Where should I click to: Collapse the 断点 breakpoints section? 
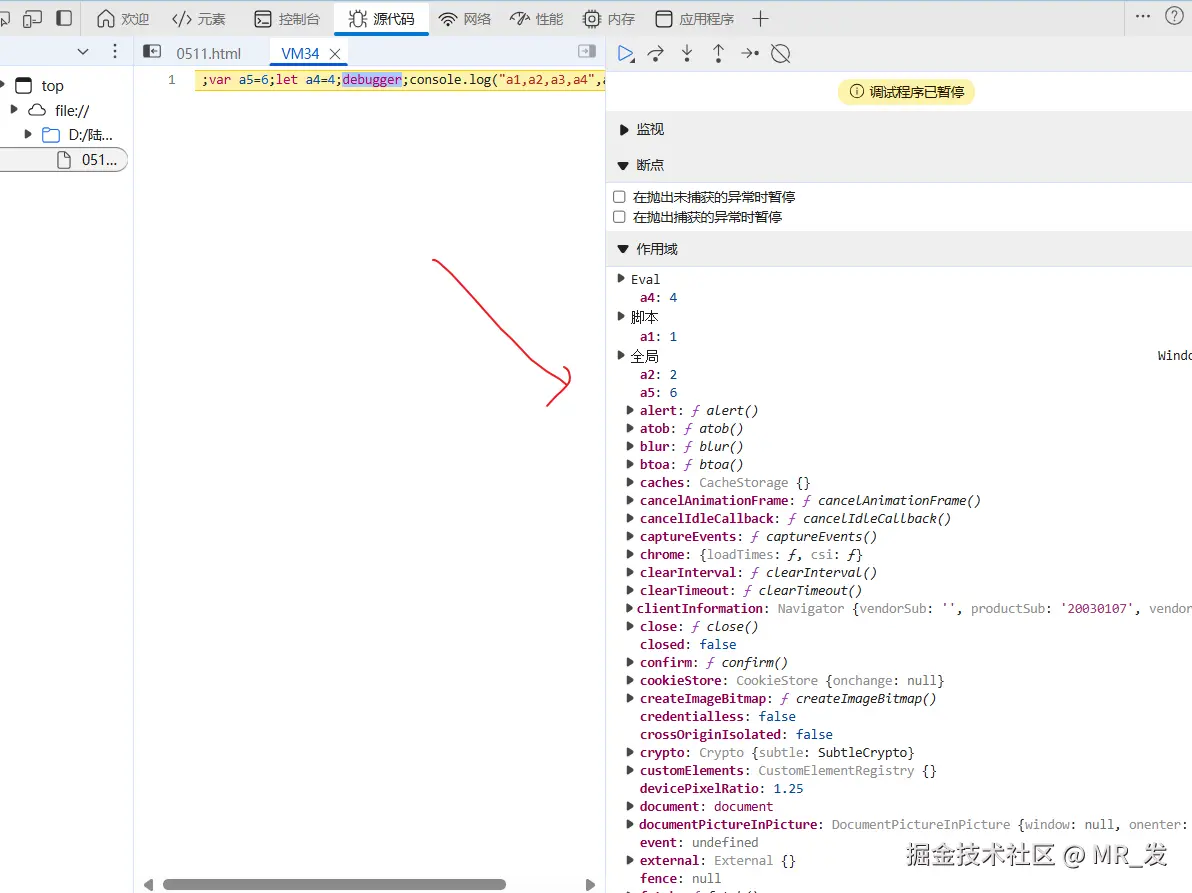click(623, 166)
